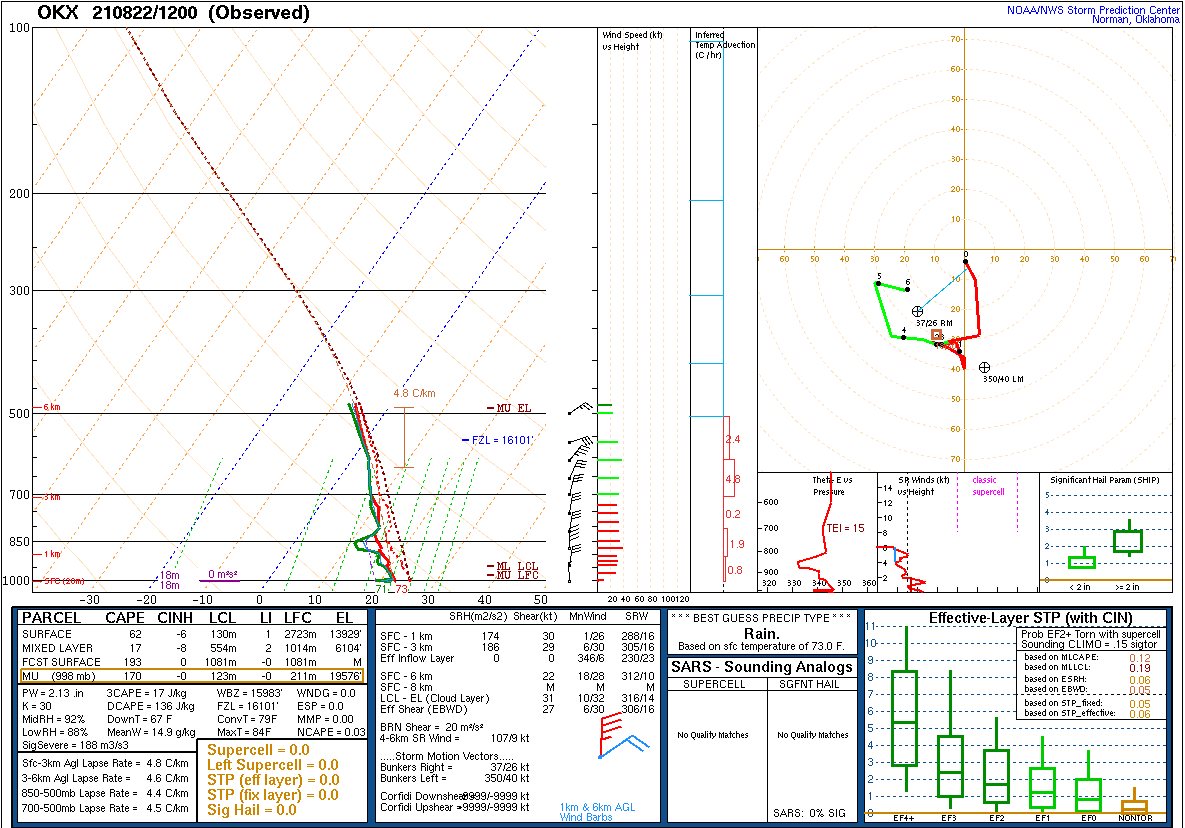Select the EF4+ box plot in the STP chart
The image size is (1185, 828).
coord(904,718)
